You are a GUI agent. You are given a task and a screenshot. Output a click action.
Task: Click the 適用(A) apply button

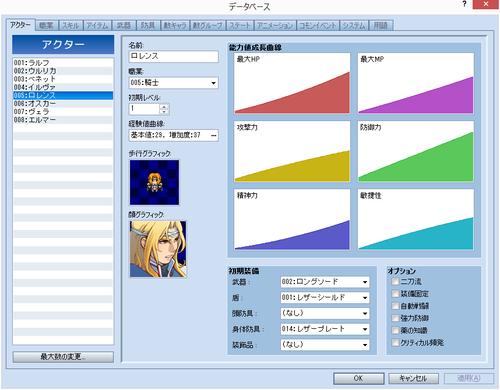pyautogui.click(x=468, y=378)
